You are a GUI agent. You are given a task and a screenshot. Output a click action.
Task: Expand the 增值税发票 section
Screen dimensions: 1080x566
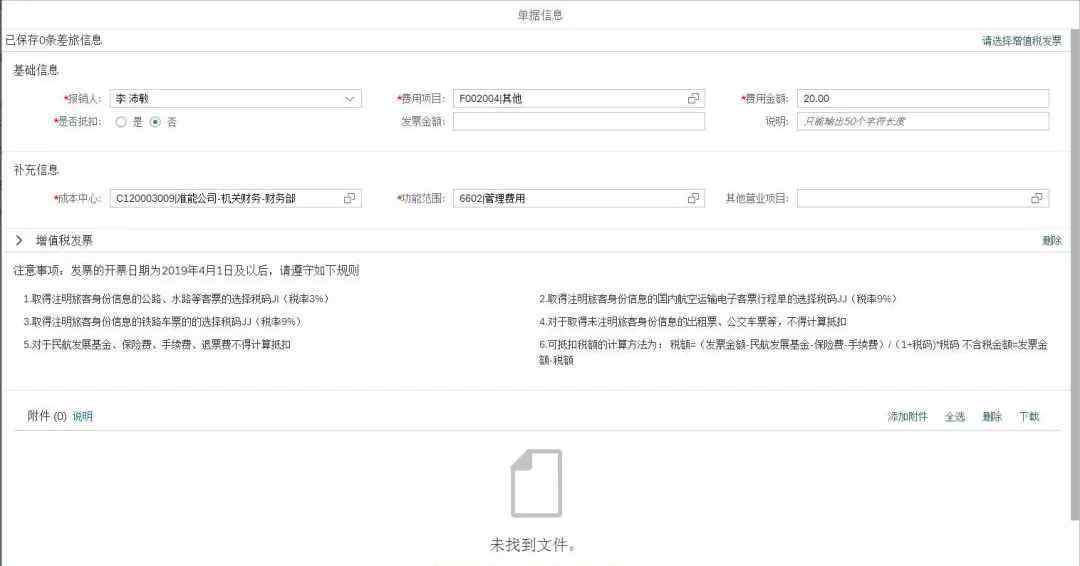19,241
